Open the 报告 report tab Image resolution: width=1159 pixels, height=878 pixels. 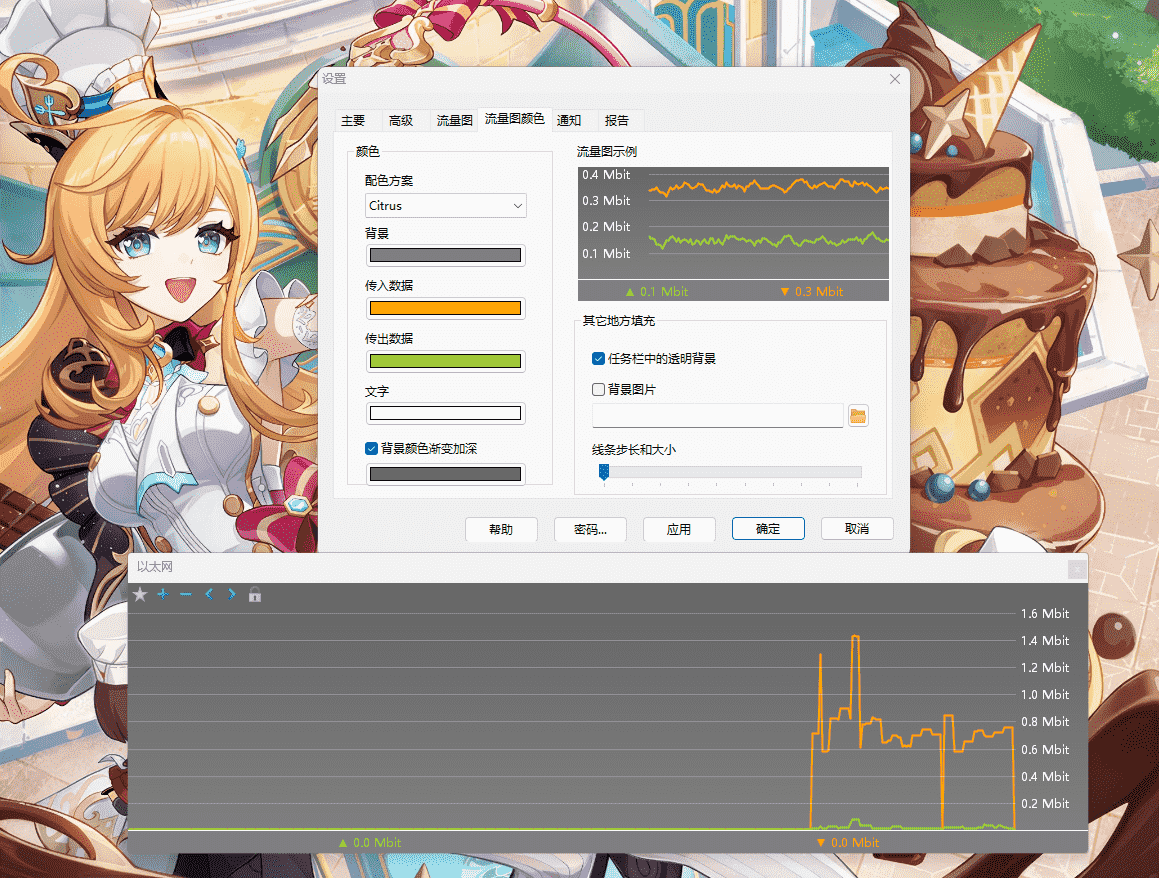(618, 120)
